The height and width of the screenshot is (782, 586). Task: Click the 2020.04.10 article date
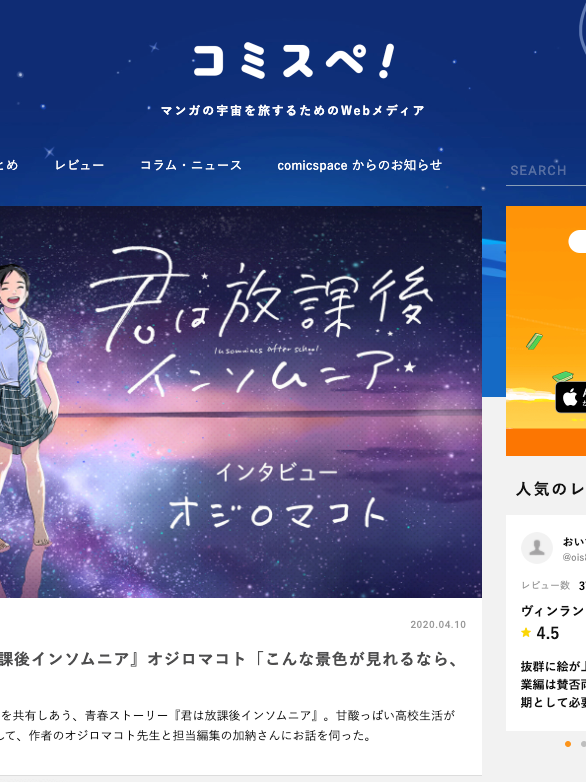click(438, 624)
